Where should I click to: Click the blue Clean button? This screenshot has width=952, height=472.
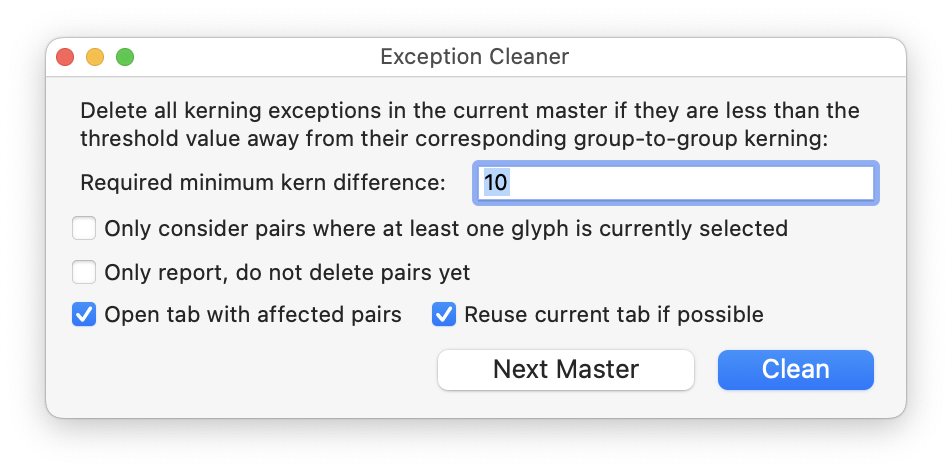(x=795, y=369)
